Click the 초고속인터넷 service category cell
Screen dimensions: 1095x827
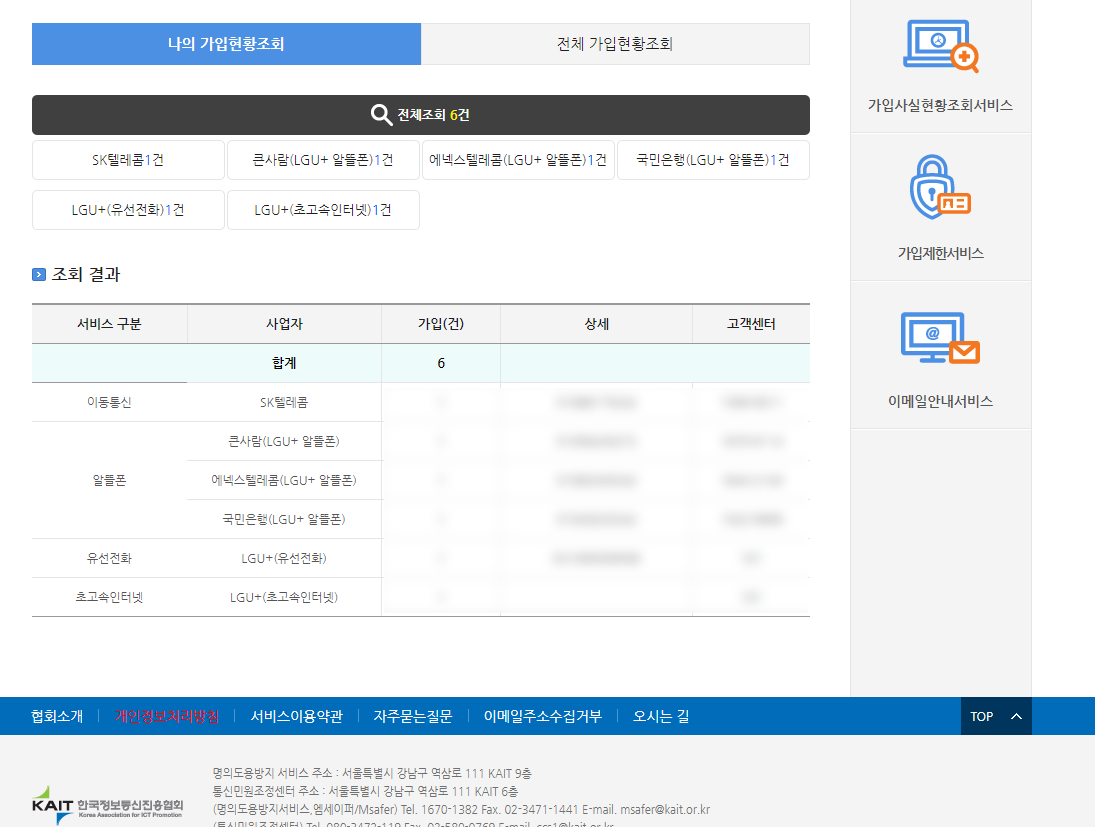110,597
